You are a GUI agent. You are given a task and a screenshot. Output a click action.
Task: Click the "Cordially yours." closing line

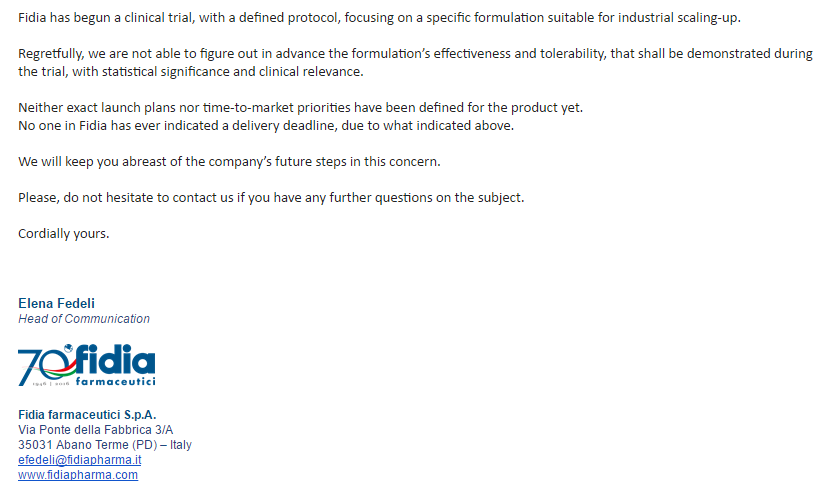click(64, 233)
